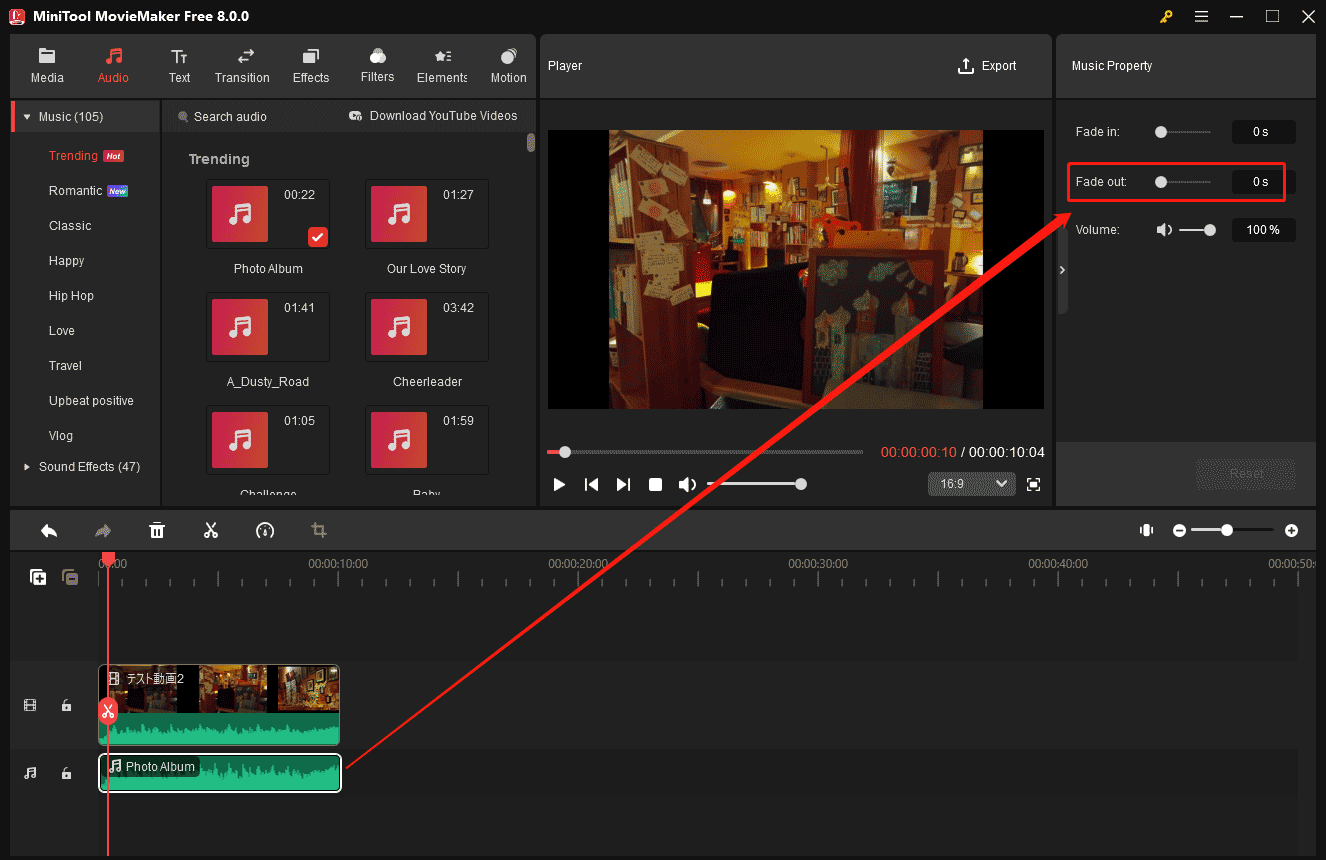Click Download YouTube Videos link

point(433,116)
